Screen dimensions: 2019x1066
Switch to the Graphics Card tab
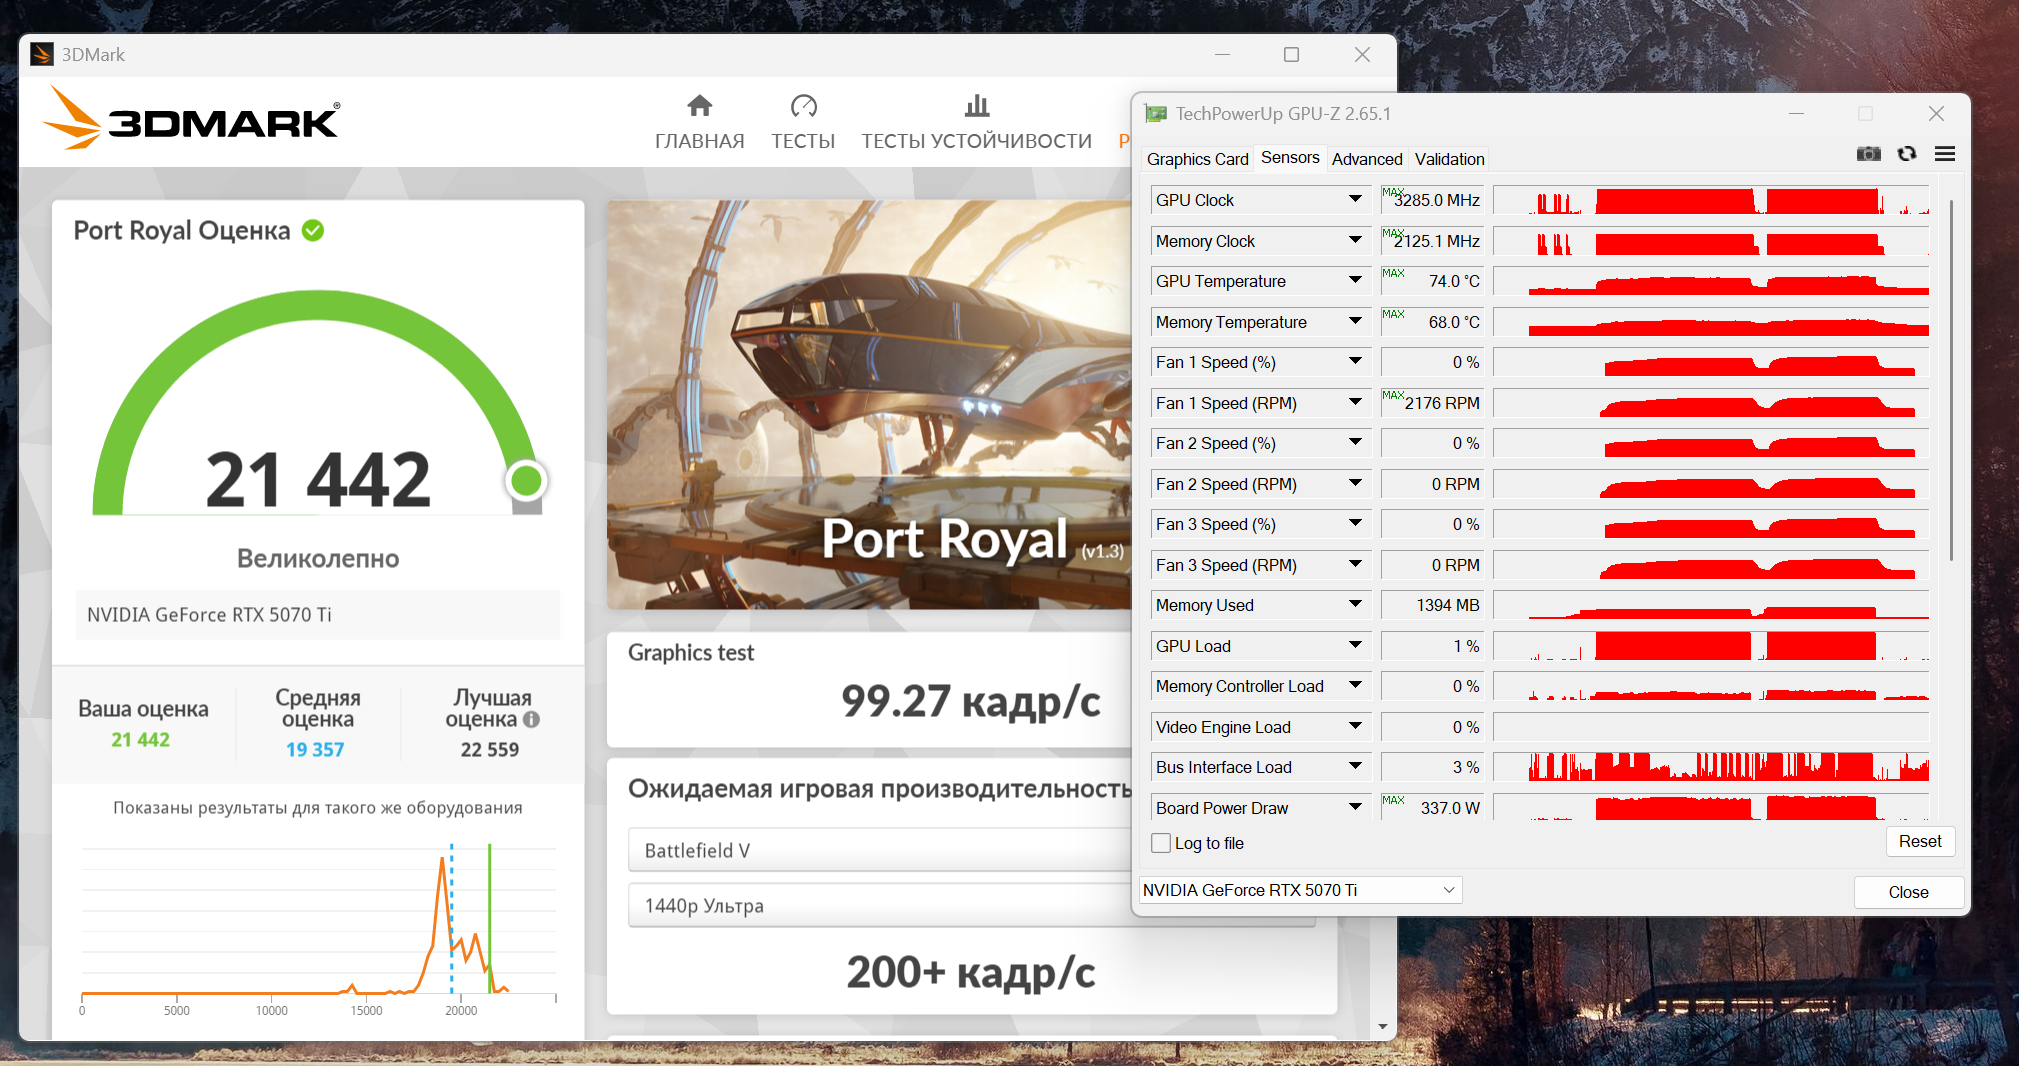1197,159
